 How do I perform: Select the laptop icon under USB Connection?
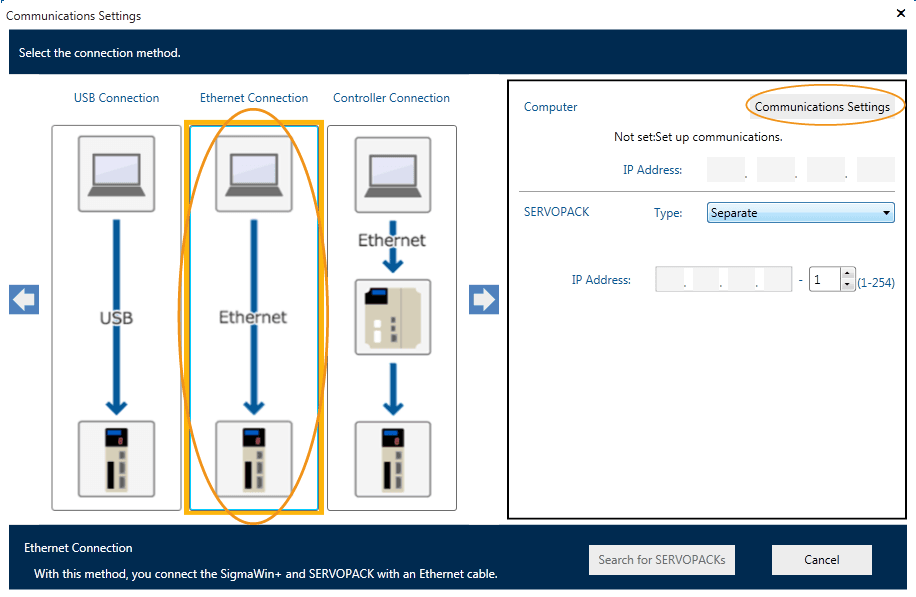[x=116, y=174]
